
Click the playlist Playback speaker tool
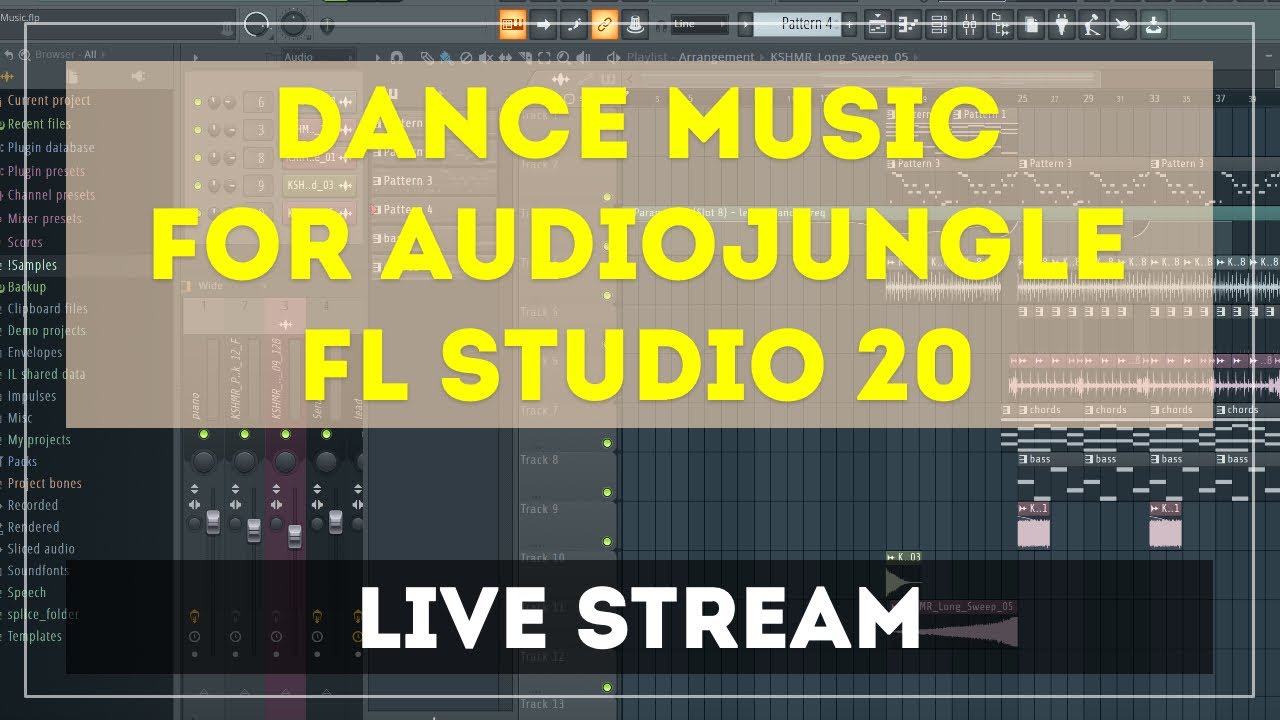[583, 57]
